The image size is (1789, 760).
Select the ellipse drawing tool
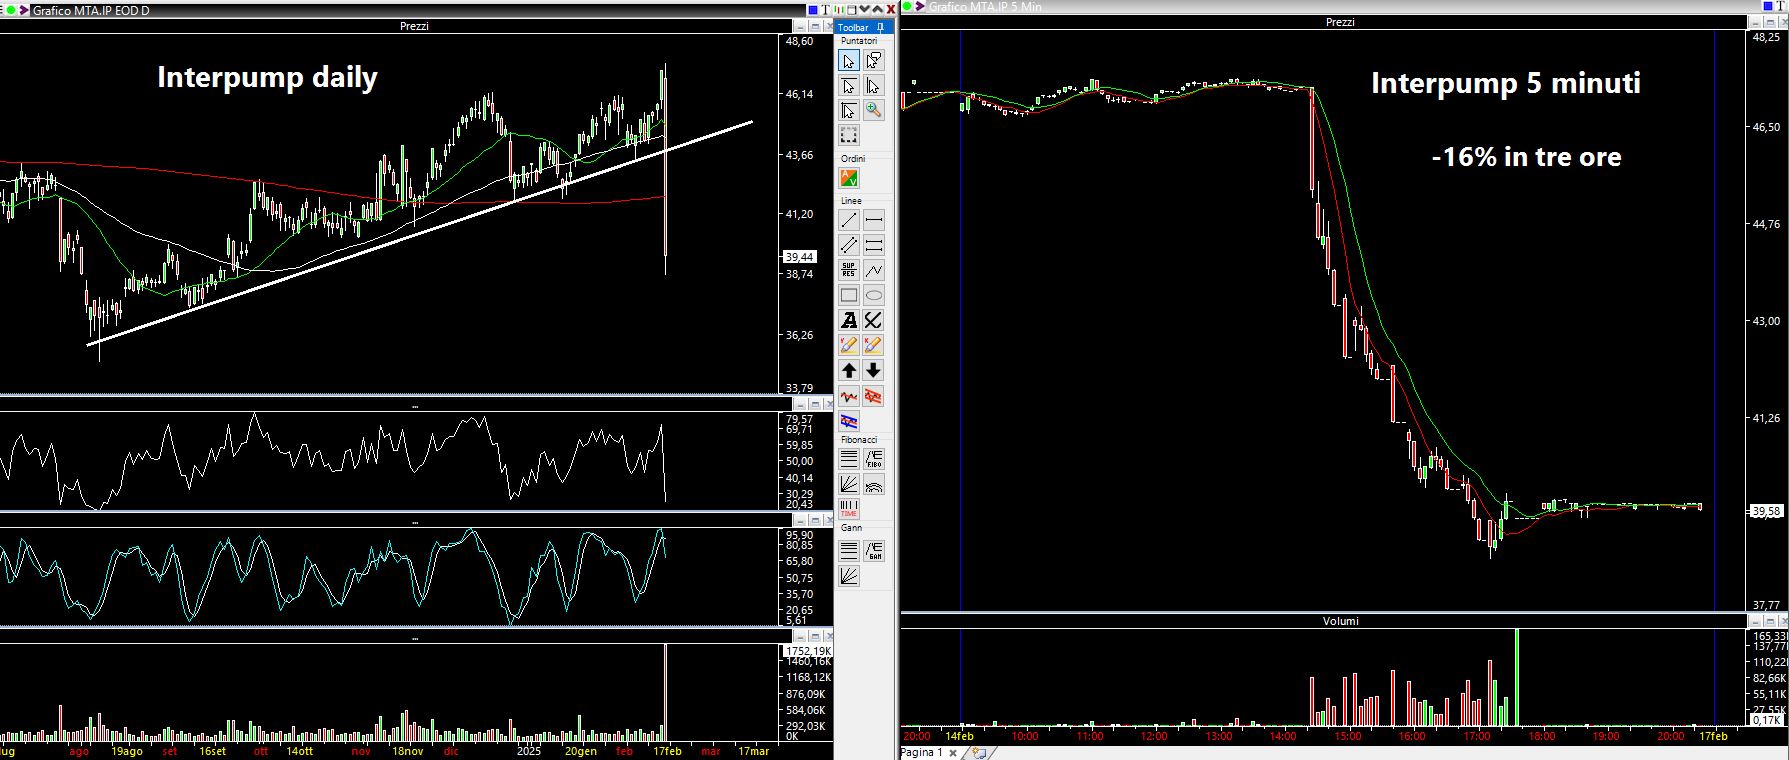coord(874,295)
